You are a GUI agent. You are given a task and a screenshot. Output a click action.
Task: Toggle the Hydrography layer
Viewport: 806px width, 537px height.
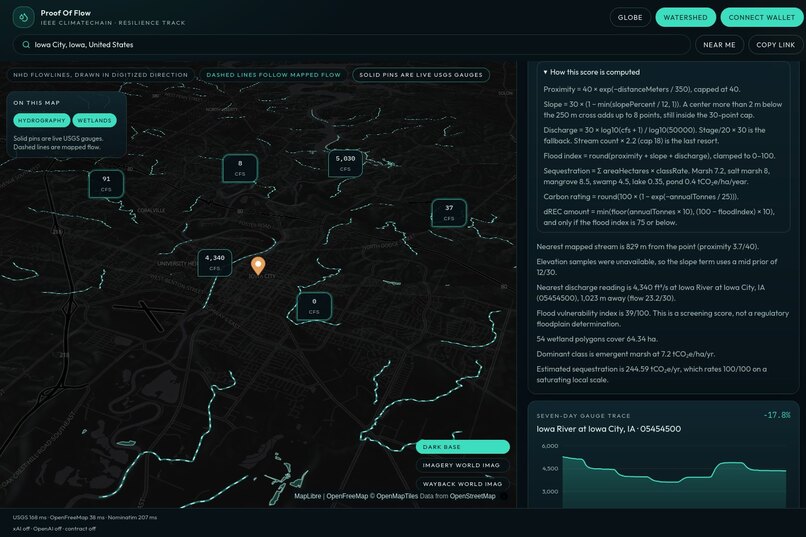pos(42,120)
